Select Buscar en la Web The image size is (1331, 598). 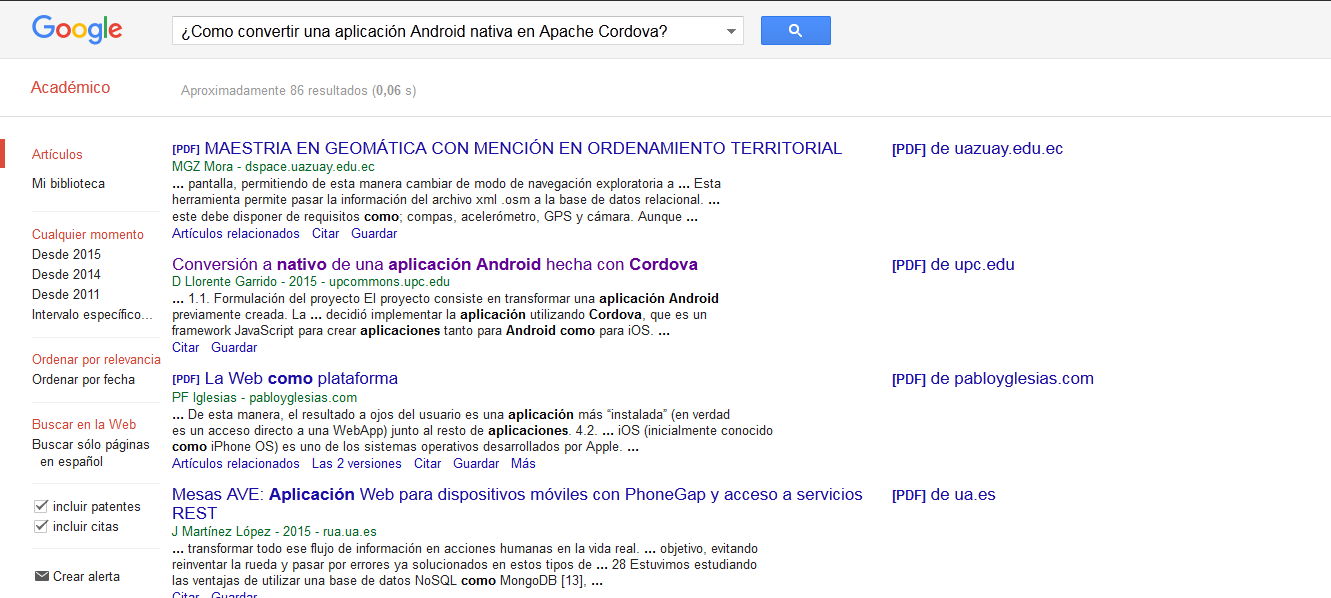pyautogui.click(x=84, y=425)
